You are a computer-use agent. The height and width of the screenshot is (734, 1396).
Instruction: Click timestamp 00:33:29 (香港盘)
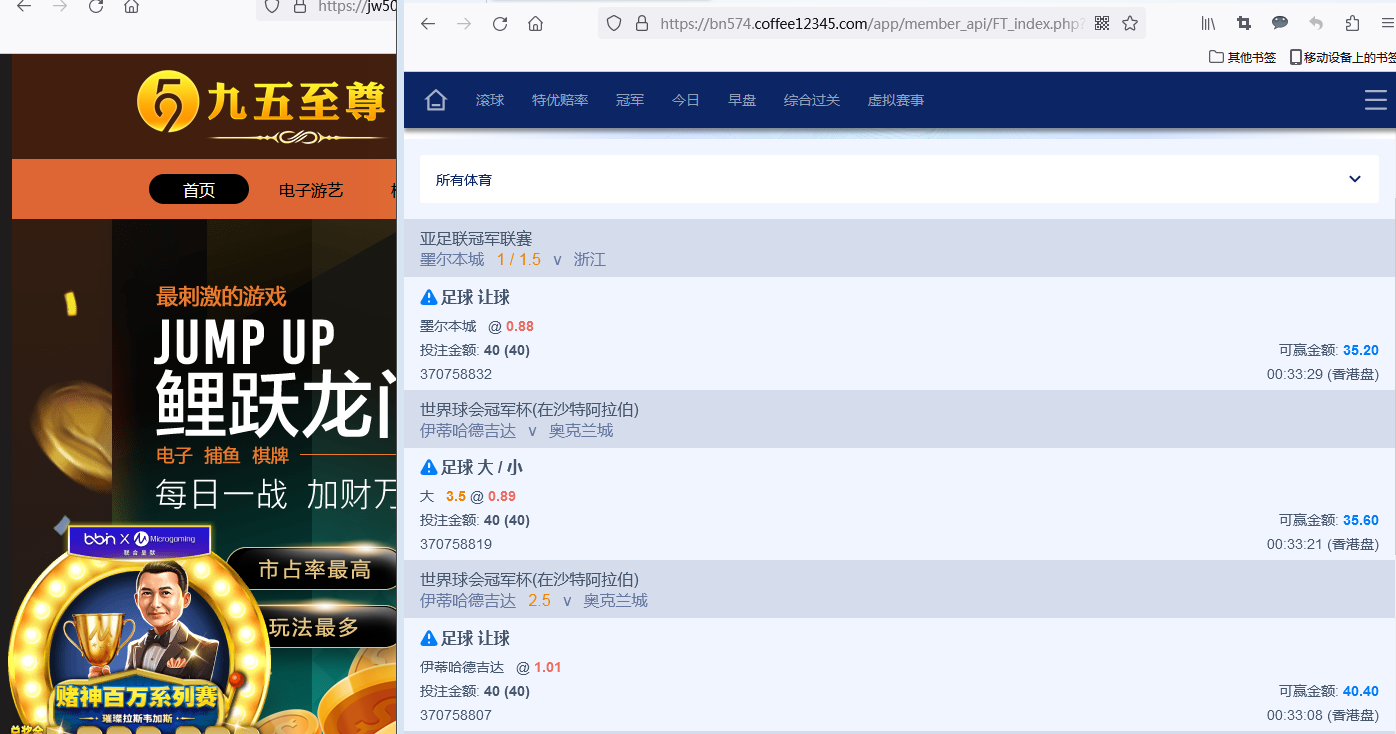tap(1323, 374)
